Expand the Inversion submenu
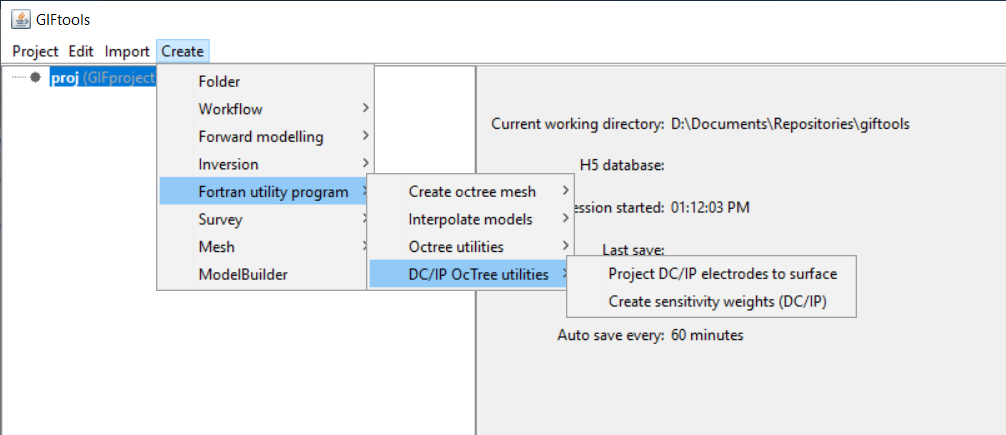 coord(265,164)
